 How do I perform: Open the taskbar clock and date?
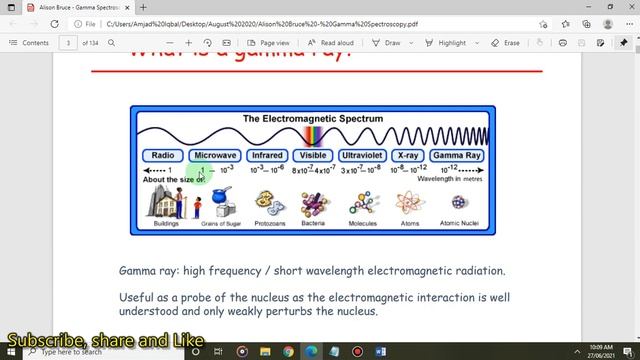601,351
